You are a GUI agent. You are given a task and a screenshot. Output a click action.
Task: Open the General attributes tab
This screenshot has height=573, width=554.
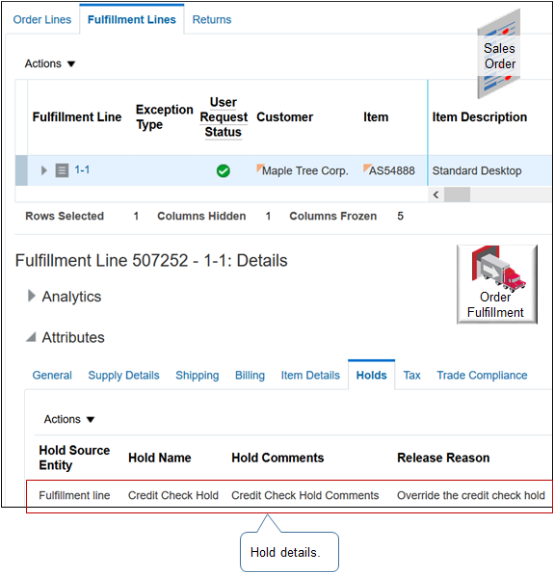52,375
